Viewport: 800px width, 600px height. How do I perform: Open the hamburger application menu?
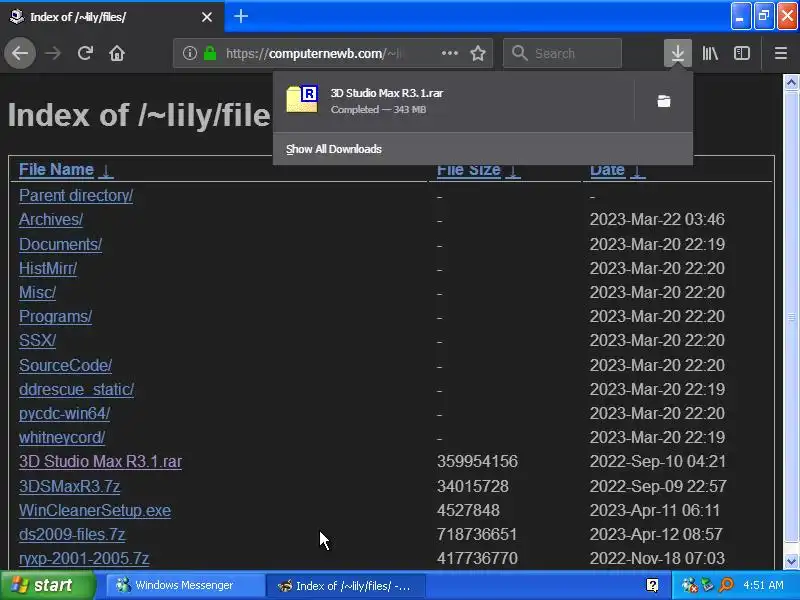[x=781, y=53]
